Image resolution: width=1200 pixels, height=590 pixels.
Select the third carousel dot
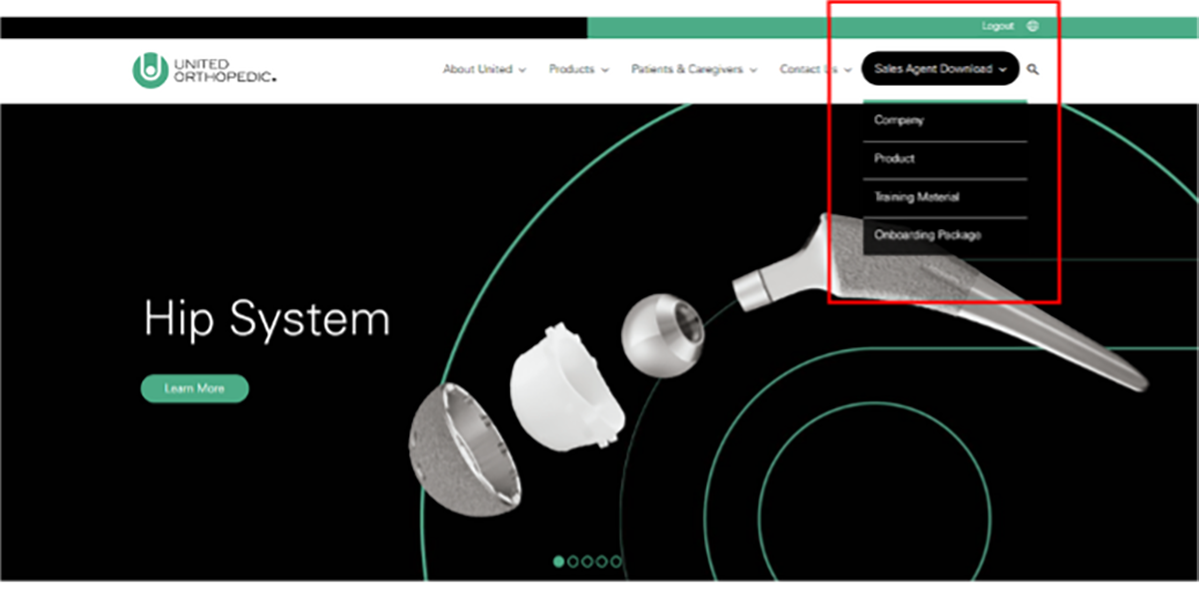click(x=587, y=562)
